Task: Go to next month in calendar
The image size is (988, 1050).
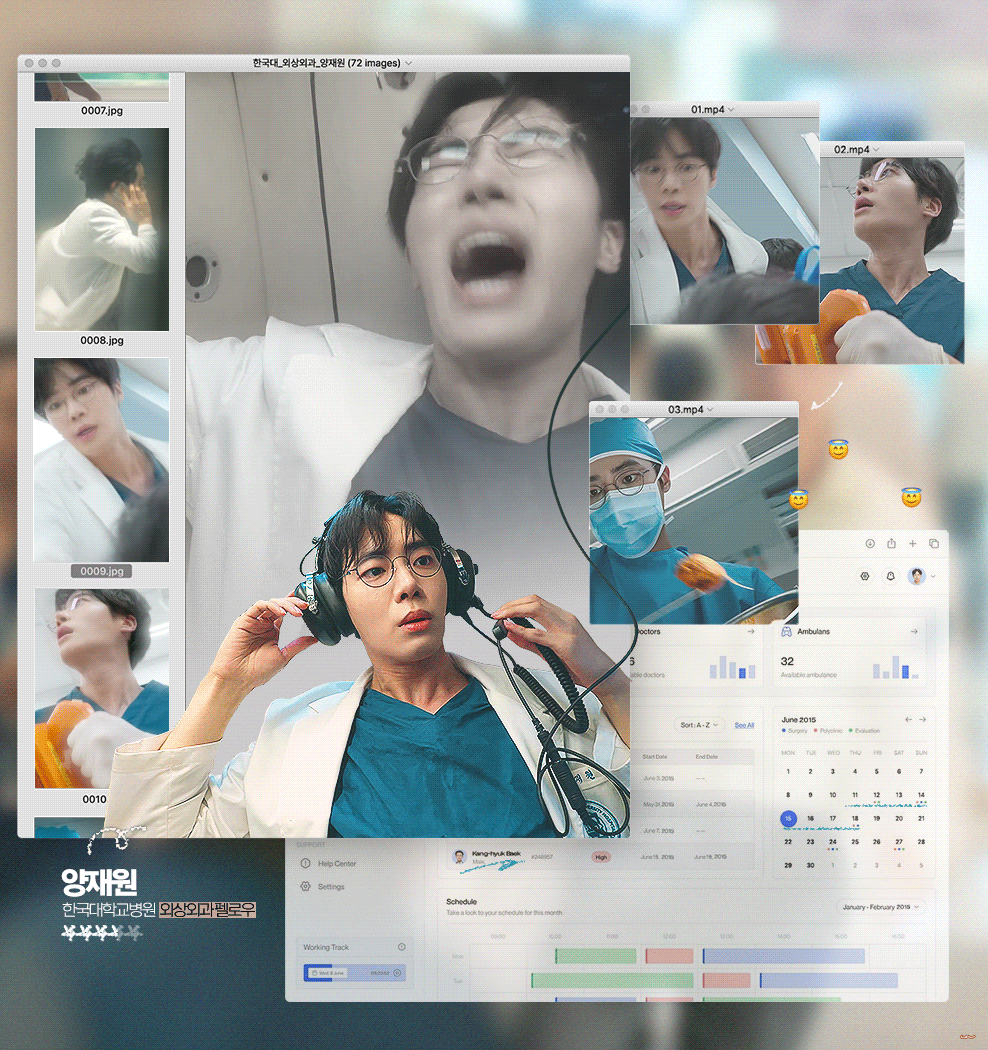Action: coord(922,719)
